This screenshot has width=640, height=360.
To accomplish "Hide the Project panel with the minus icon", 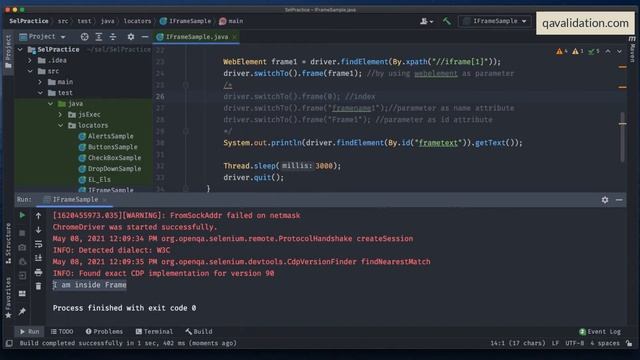I will (x=144, y=37).
